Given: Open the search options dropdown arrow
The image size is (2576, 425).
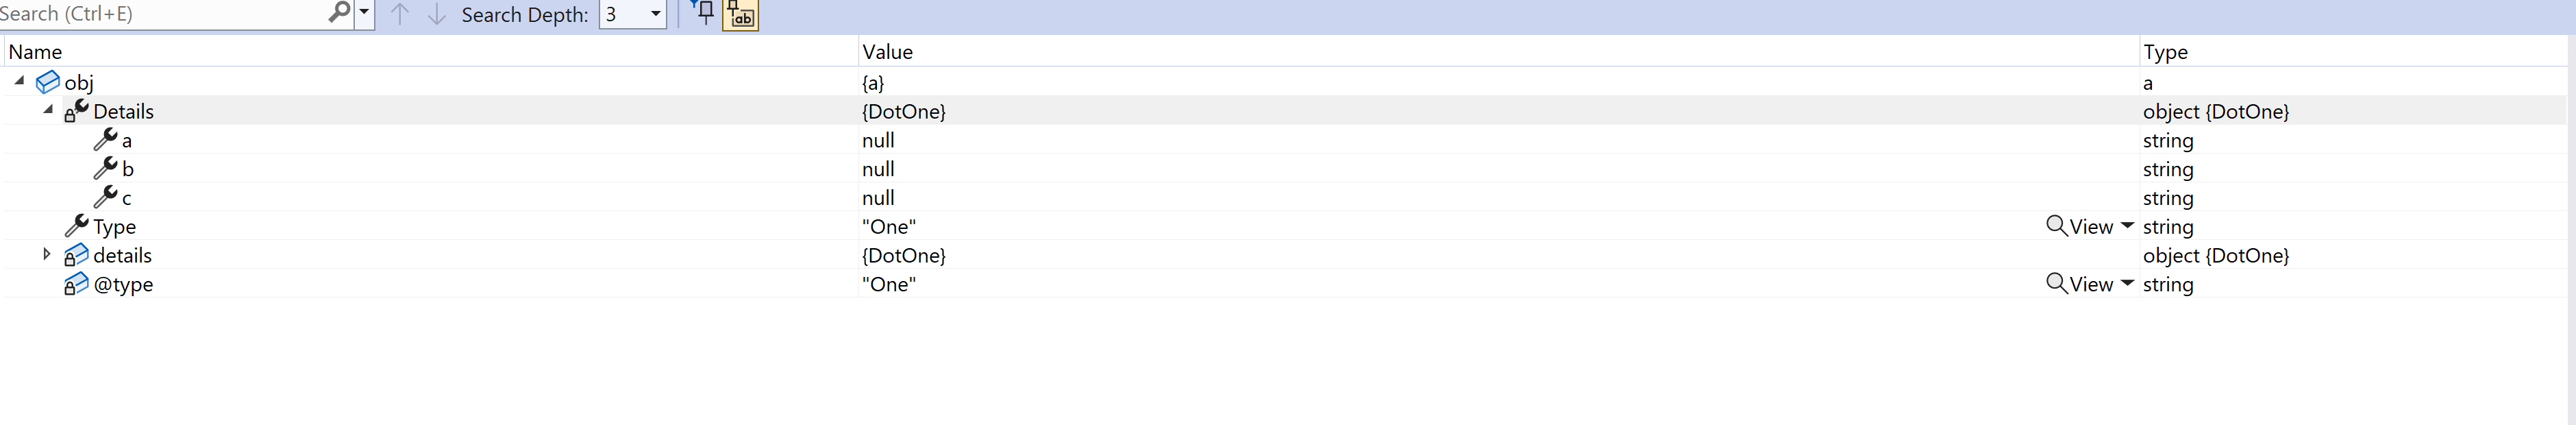Looking at the screenshot, I should pos(364,13).
